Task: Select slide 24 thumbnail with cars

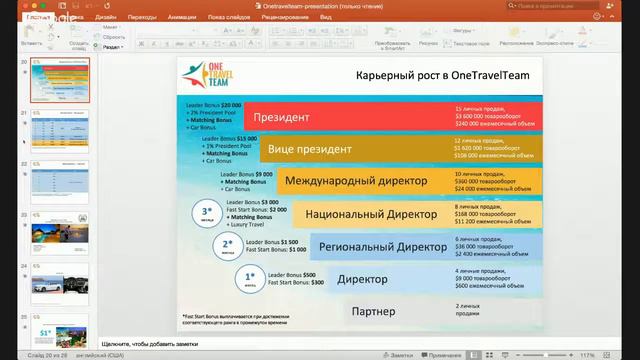Action: pyautogui.click(x=60, y=284)
